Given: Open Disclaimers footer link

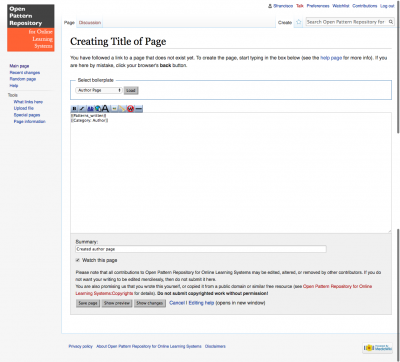Looking at the screenshot, I should [x=215, y=346].
